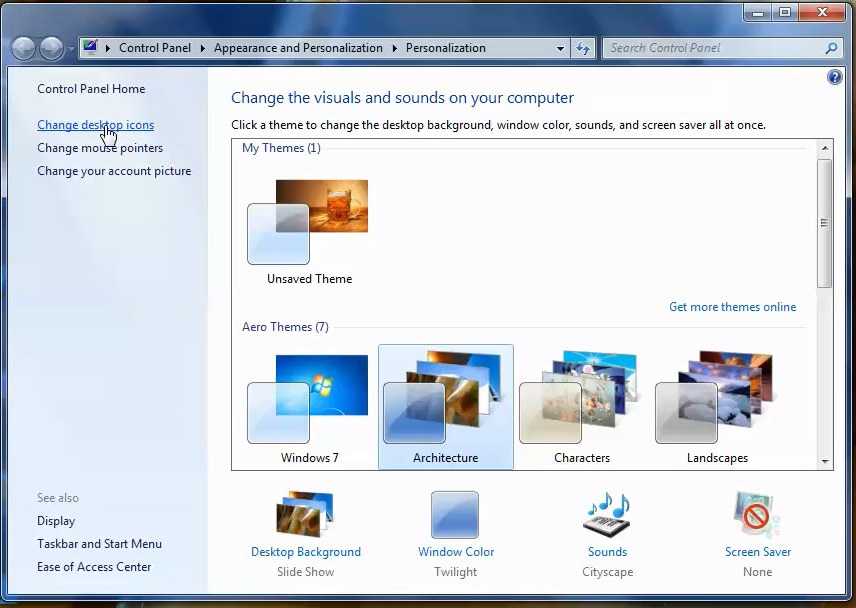The height and width of the screenshot is (608, 856).
Task: Click the theme list scrollbar thumb
Action: pyautogui.click(x=824, y=223)
